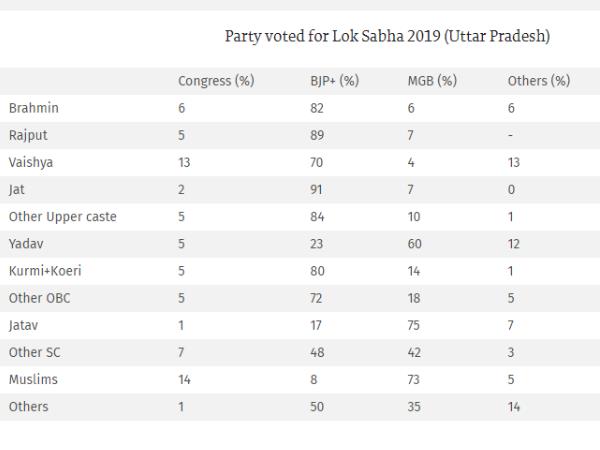Click the Other OBC row label
This screenshot has height=450, width=600.
pos(38,298)
